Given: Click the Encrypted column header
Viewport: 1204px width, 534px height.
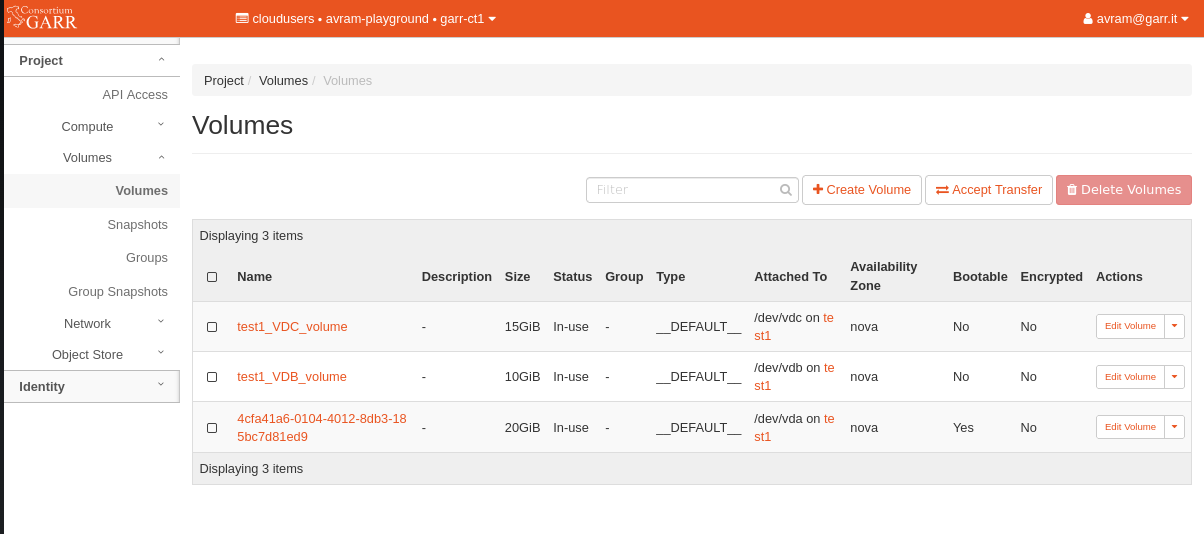Looking at the screenshot, I should point(1051,277).
